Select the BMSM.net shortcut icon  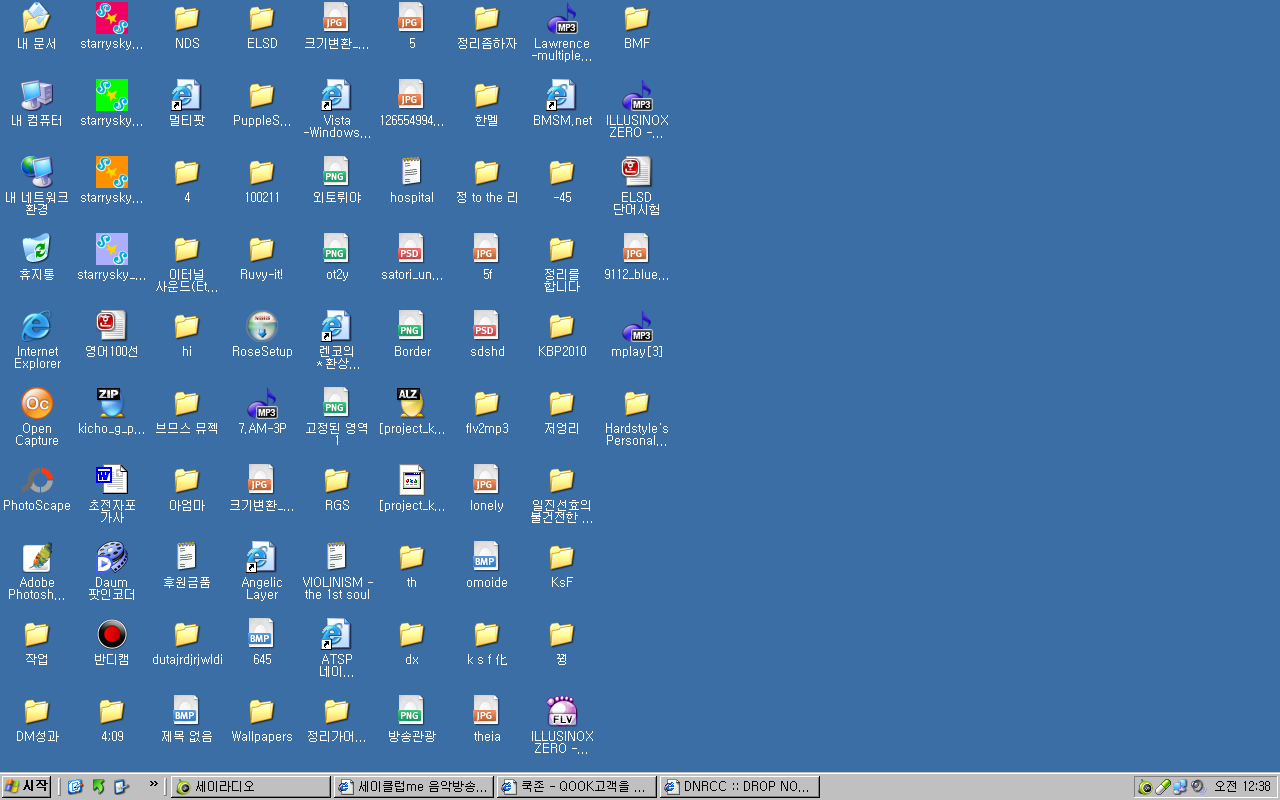(562, 96)
